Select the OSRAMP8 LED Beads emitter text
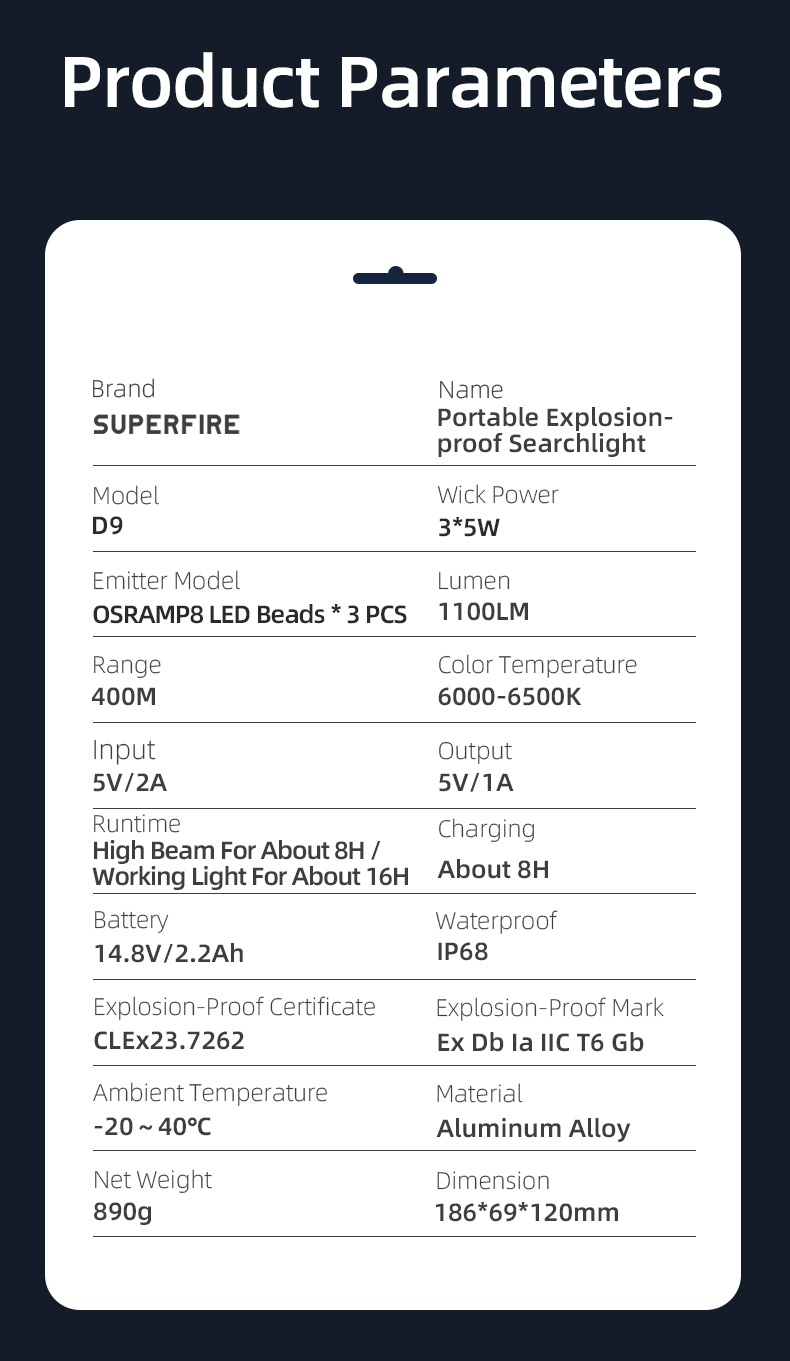The height and width of the screenshot is (1361, 790). (x=249, y=614)
